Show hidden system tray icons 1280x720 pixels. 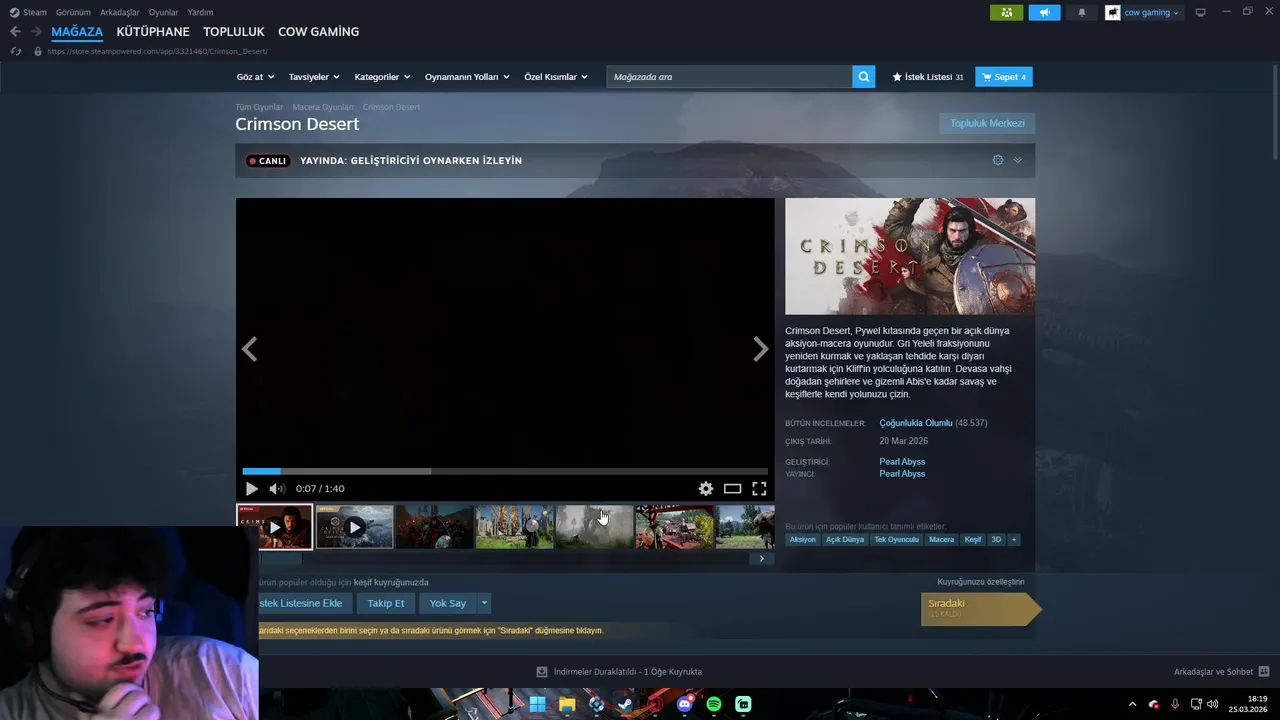click(x=1132, y=704)
